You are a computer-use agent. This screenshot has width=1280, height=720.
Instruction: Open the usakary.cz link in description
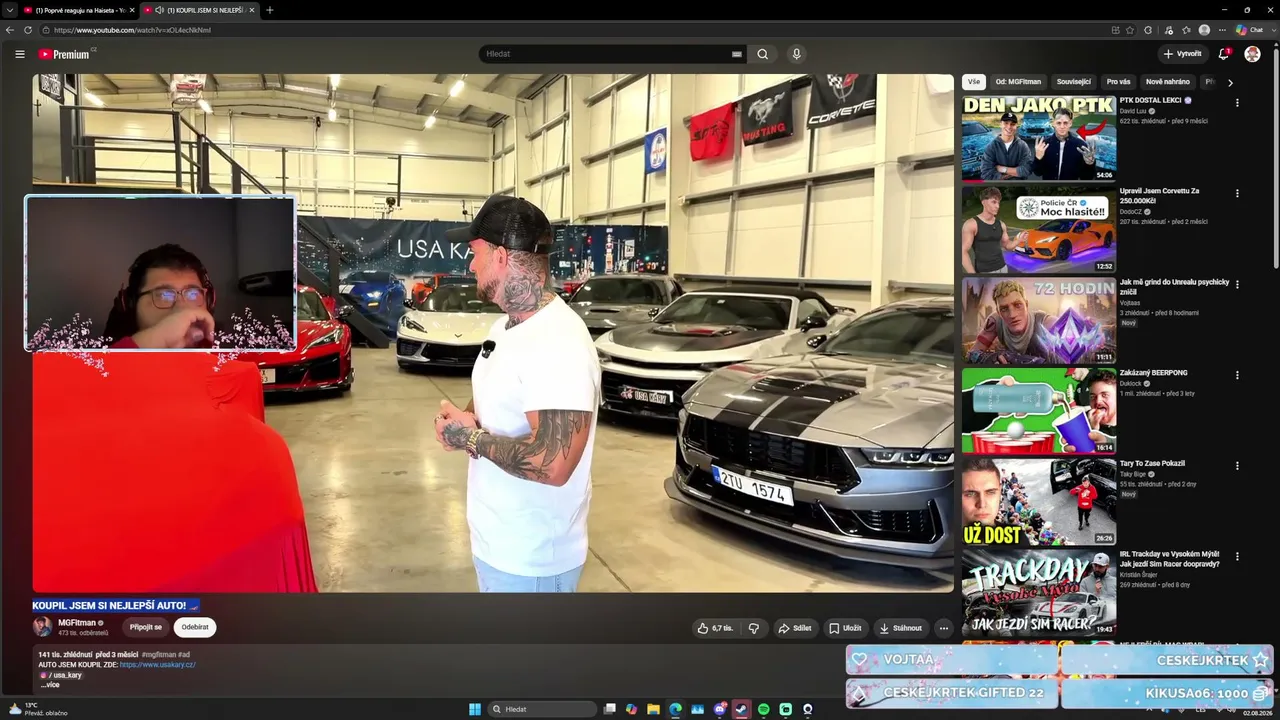pyautogui.click(x=157, y=665)
